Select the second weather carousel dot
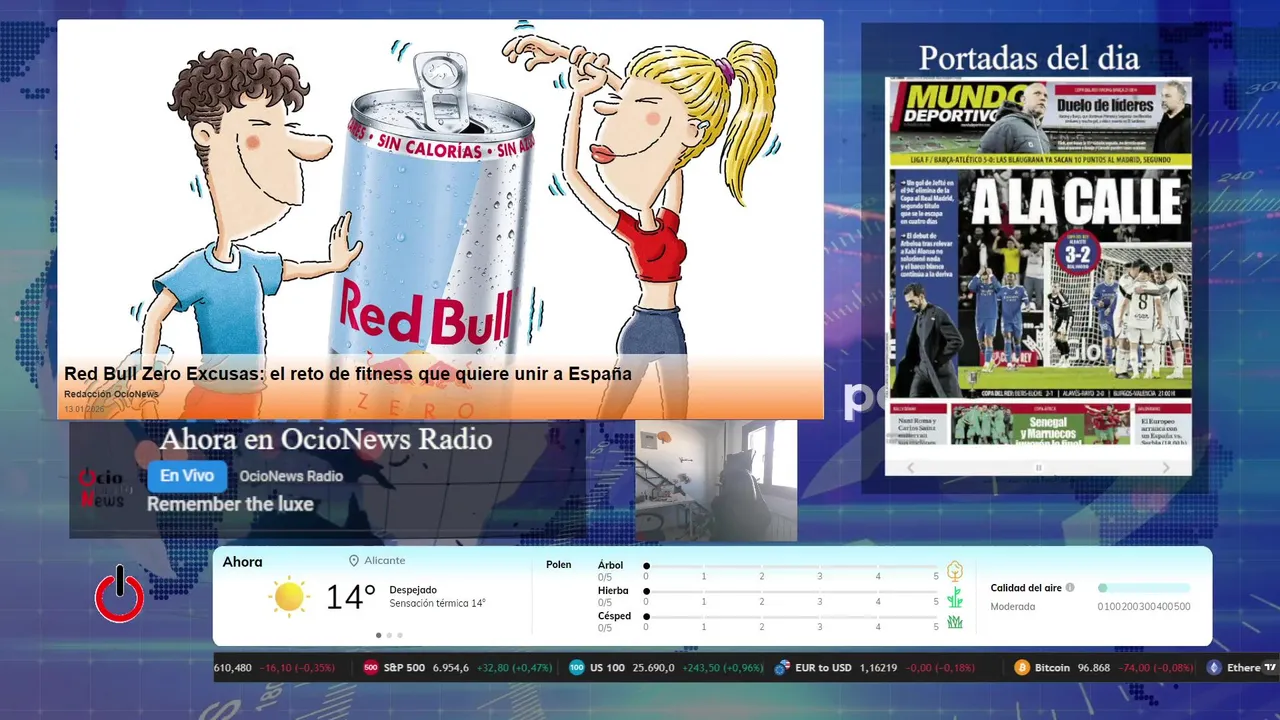 click(x=389, y=635)
